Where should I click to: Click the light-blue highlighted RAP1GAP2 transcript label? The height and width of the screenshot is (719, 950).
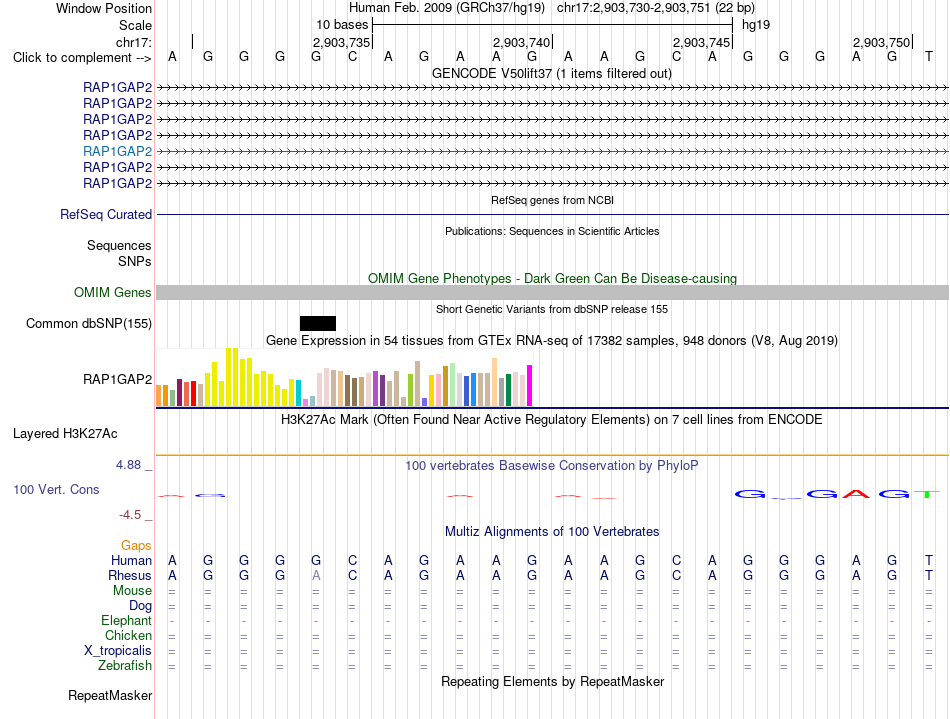(x=118, y=151)
